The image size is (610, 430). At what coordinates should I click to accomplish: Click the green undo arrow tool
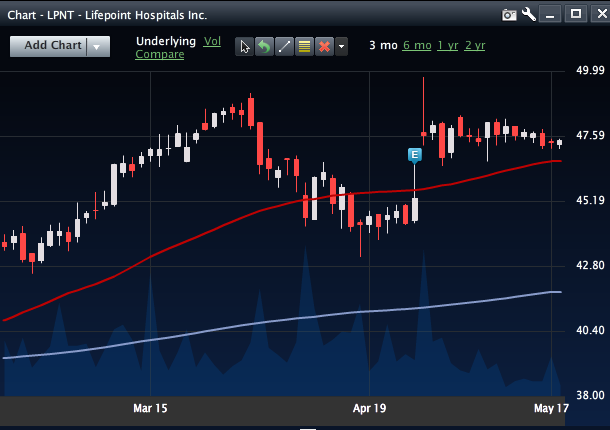[265, 47]
